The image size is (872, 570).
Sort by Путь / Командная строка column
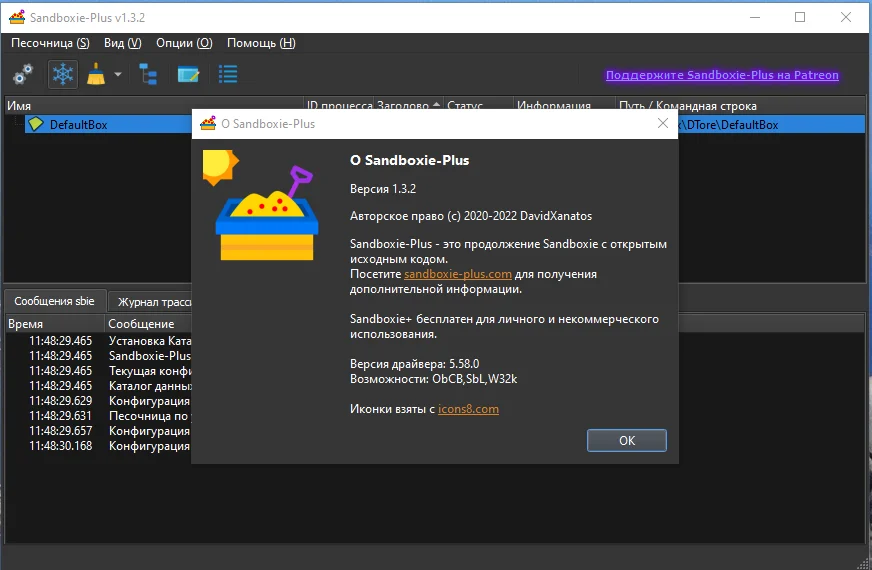(x=740, y=106)
